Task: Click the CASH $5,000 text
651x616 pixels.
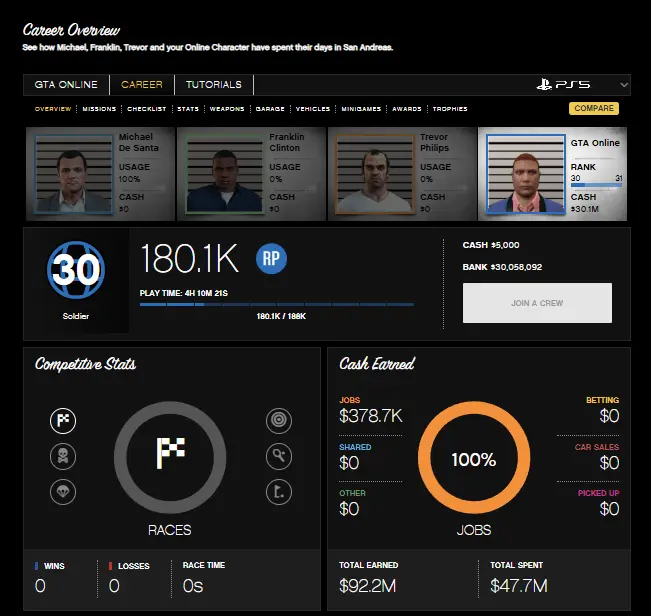Action: click(491, 245)
